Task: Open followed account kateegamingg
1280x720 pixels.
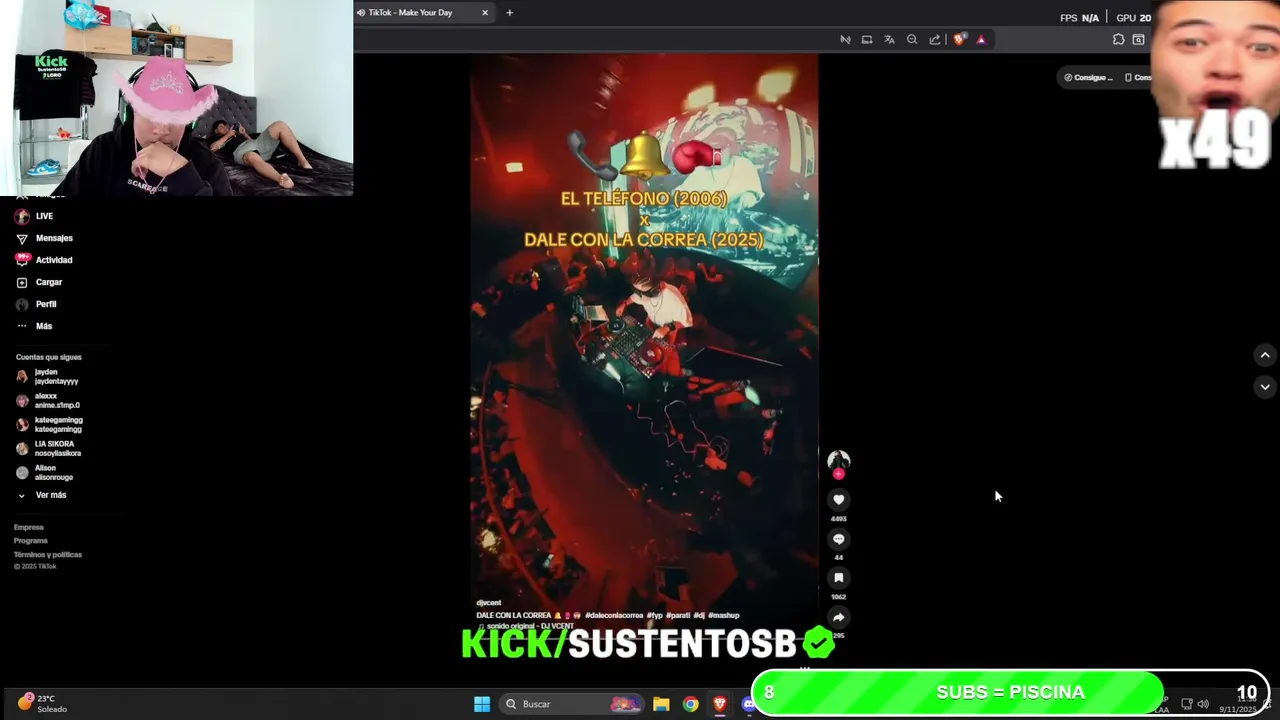Action: [x=50, y=425]
